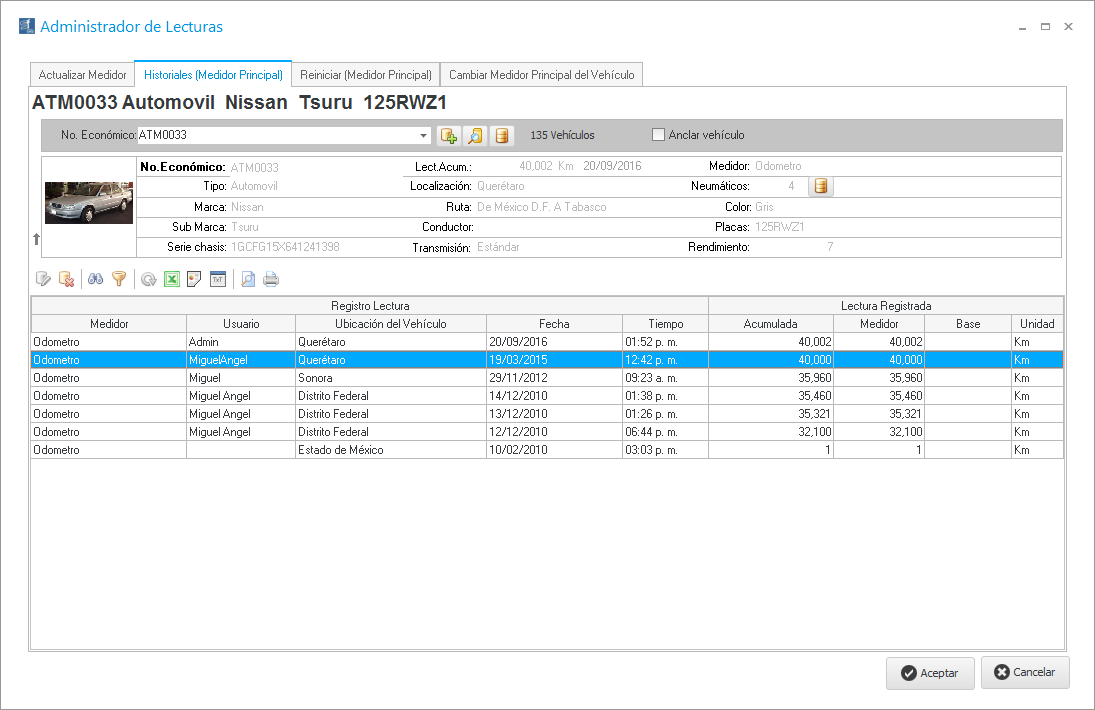Export the table with the Excel icon
1095x710 pixels.
[x=172, y=280]
